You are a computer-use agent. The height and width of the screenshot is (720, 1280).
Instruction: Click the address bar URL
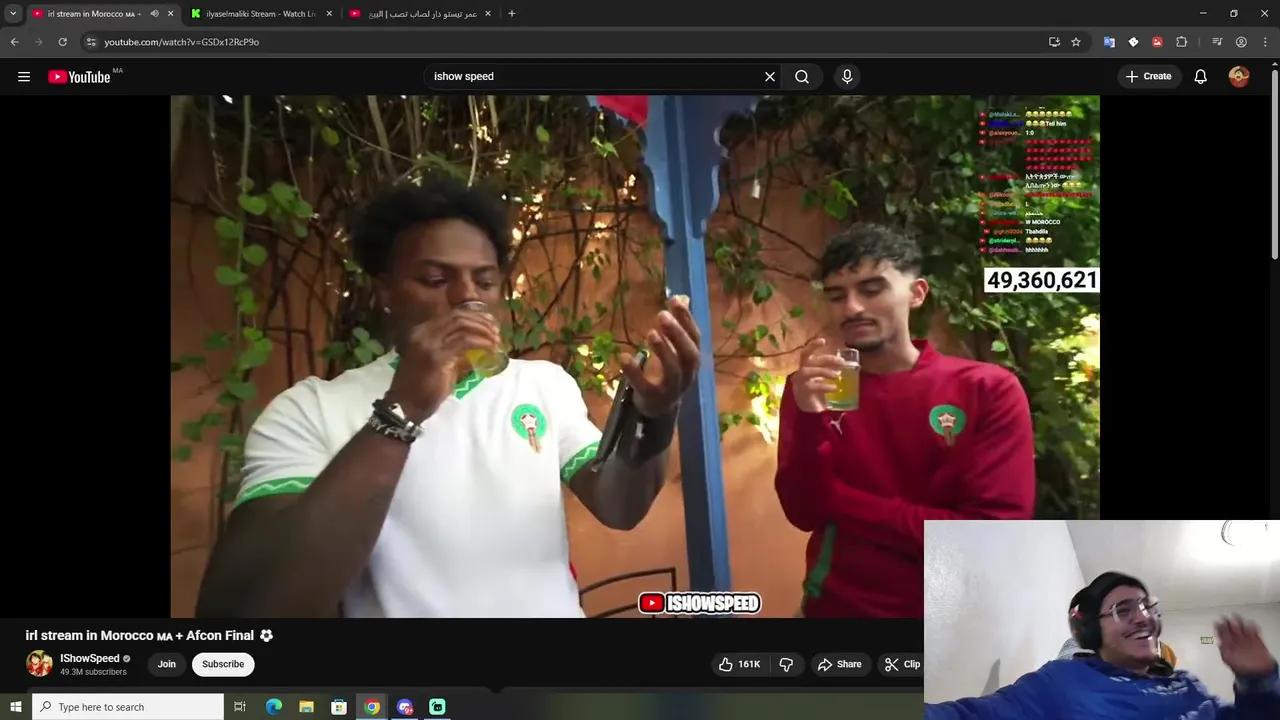182,42
